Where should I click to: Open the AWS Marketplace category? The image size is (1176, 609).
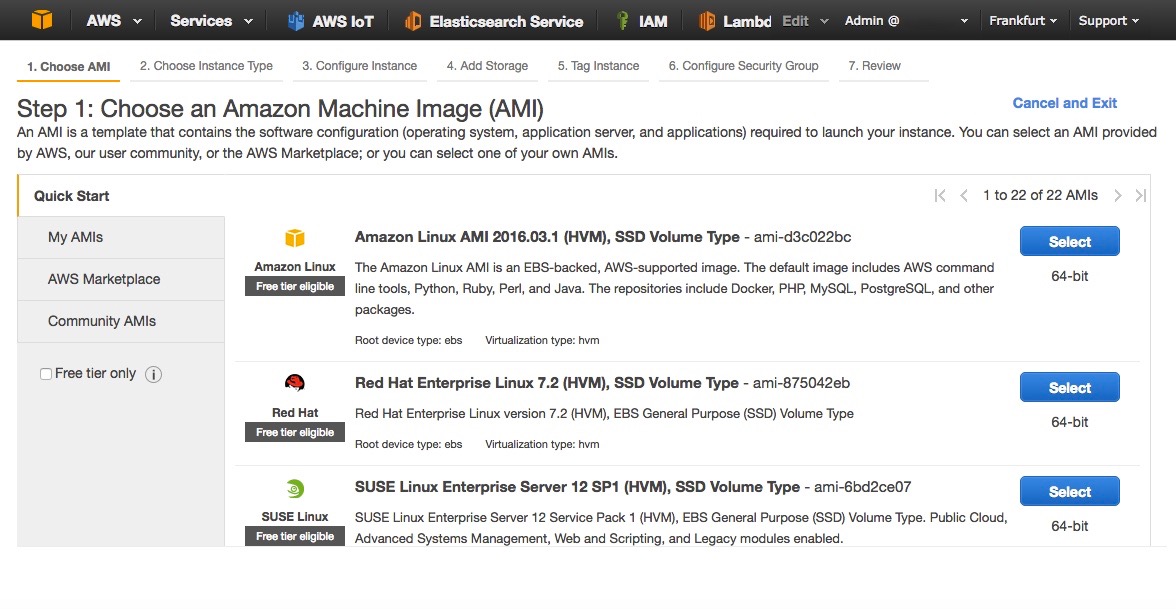121,279
